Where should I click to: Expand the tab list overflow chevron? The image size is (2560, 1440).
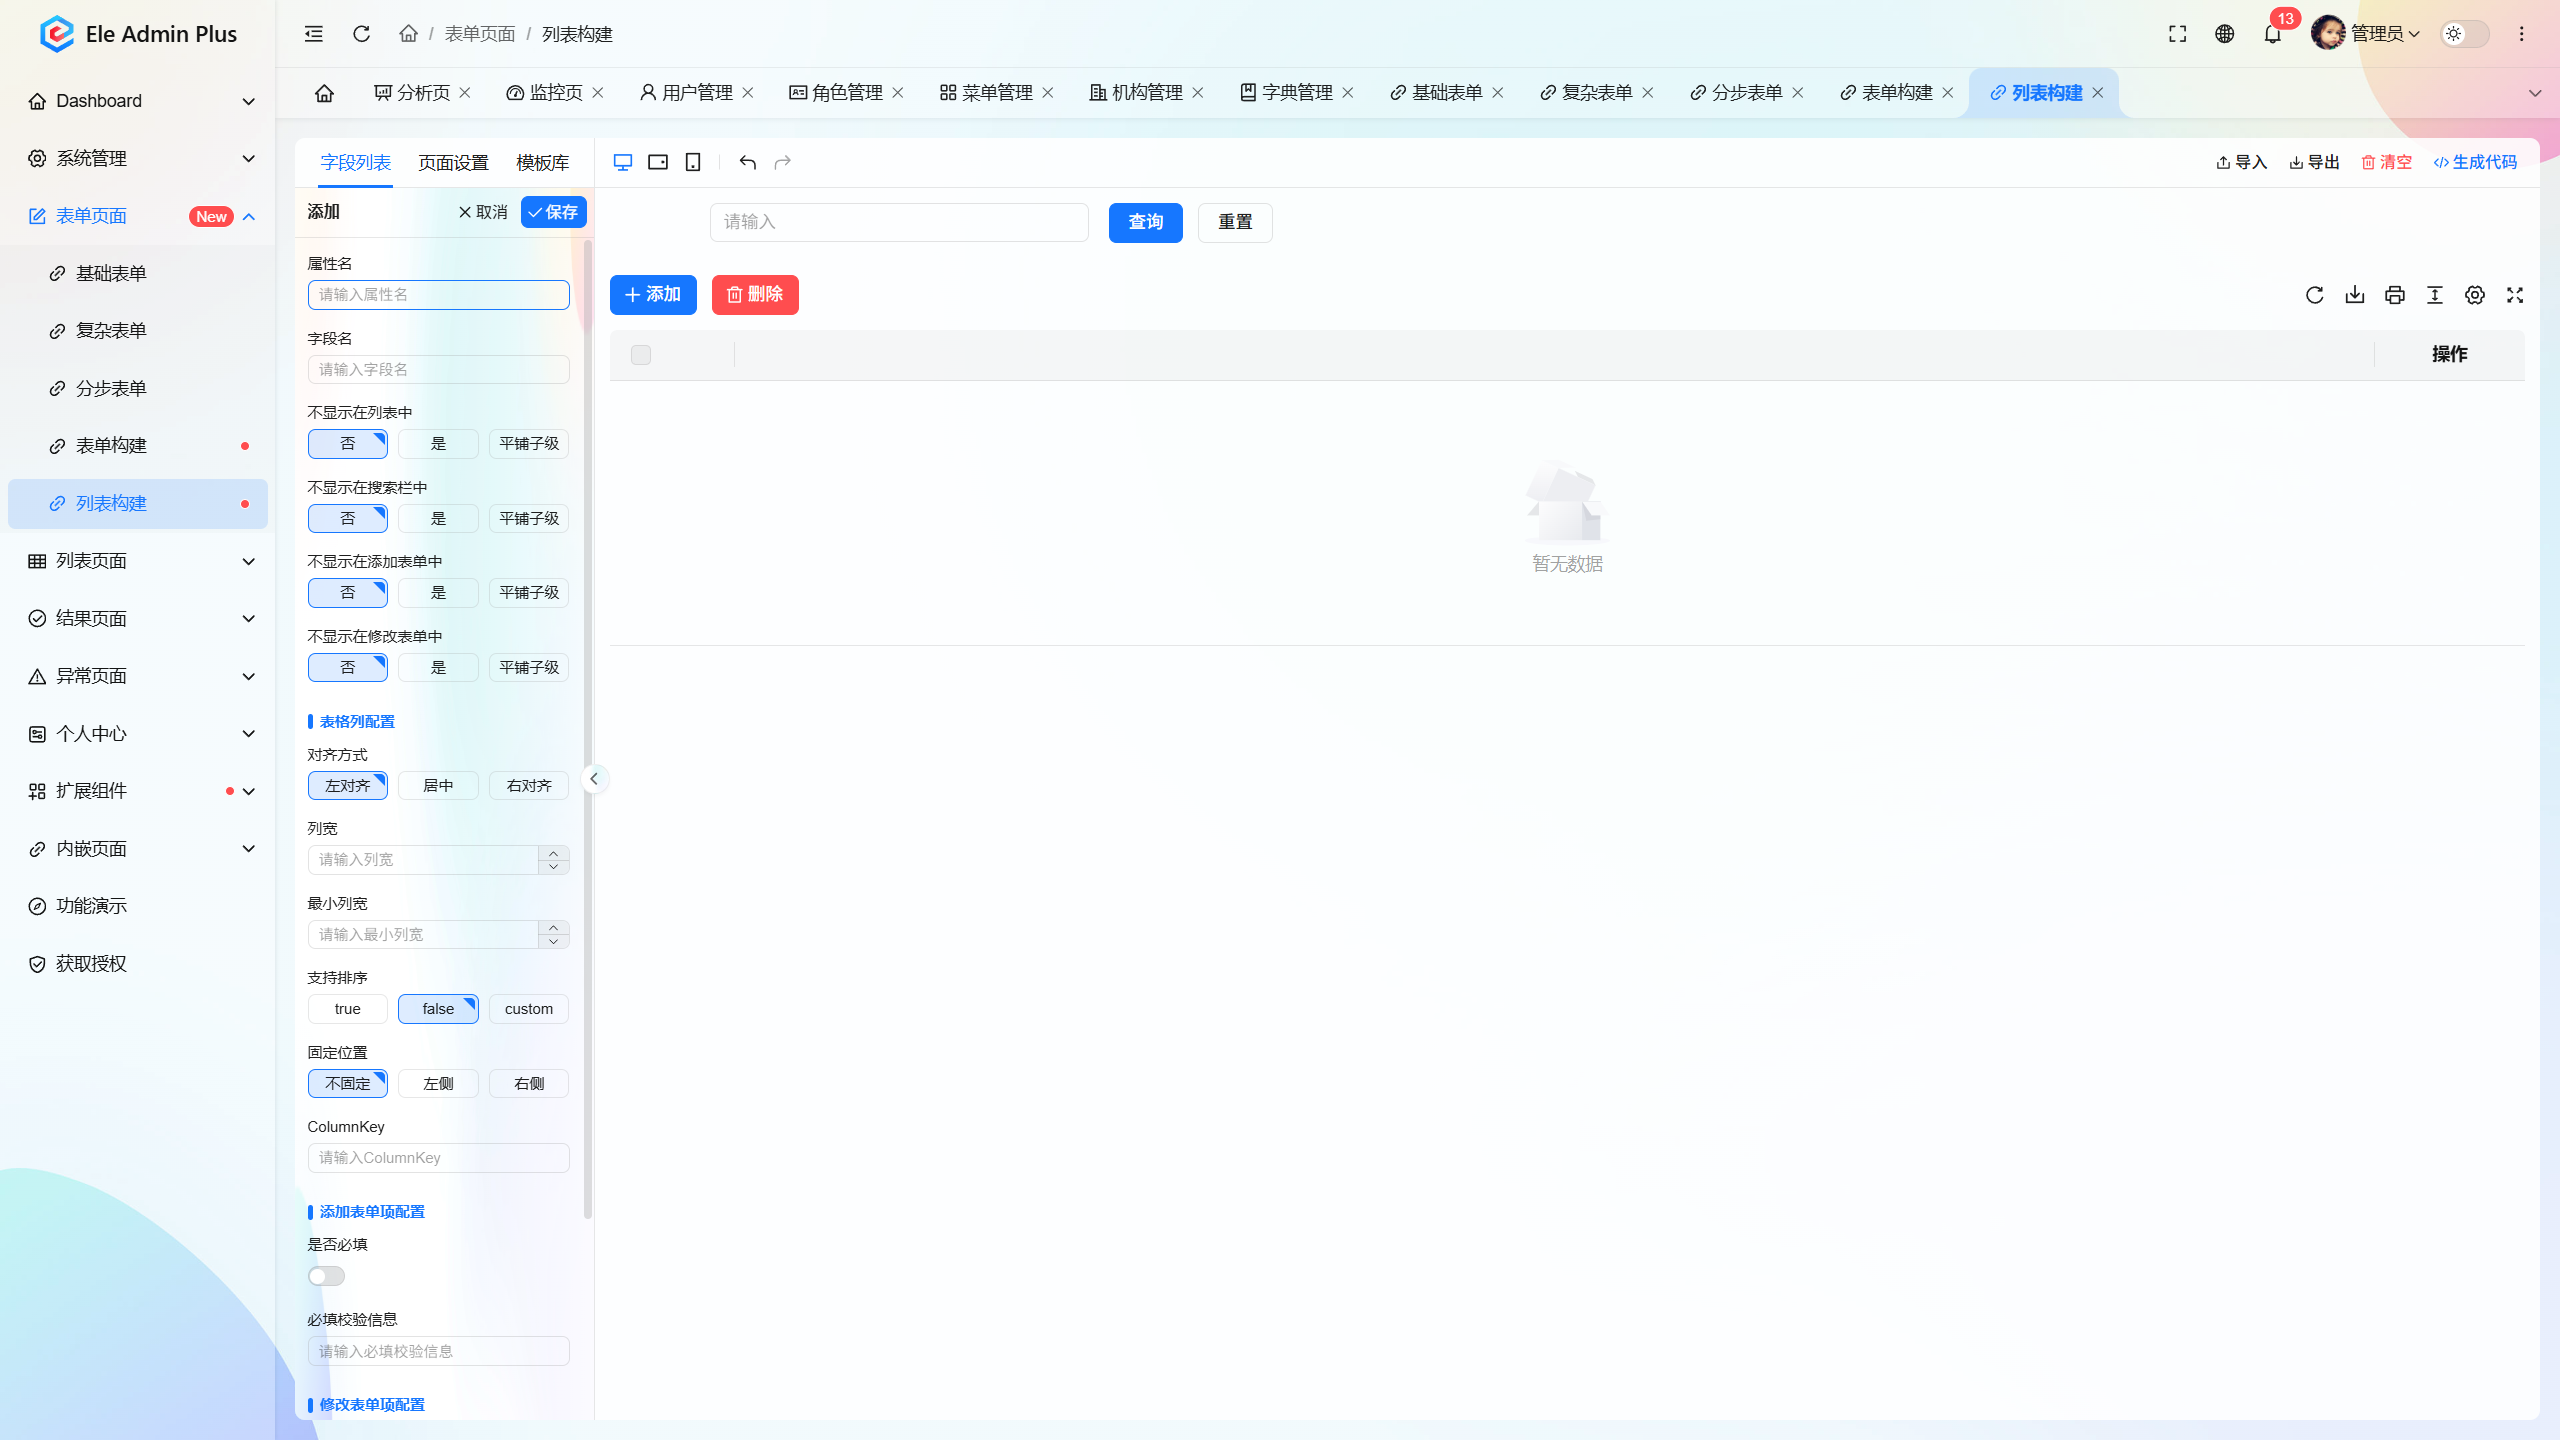(x=2534, y=93)
